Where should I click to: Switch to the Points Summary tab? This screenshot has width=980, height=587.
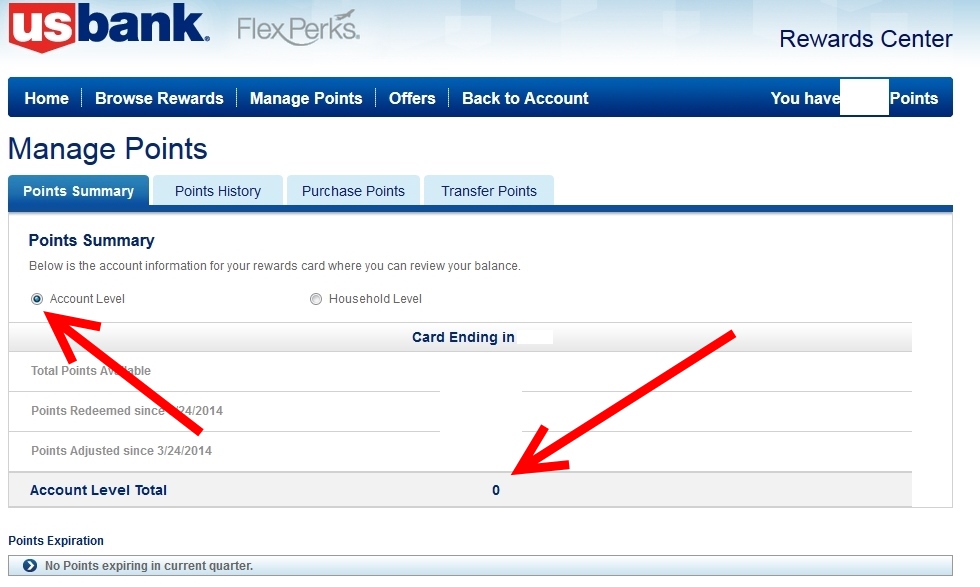point(78,191)
